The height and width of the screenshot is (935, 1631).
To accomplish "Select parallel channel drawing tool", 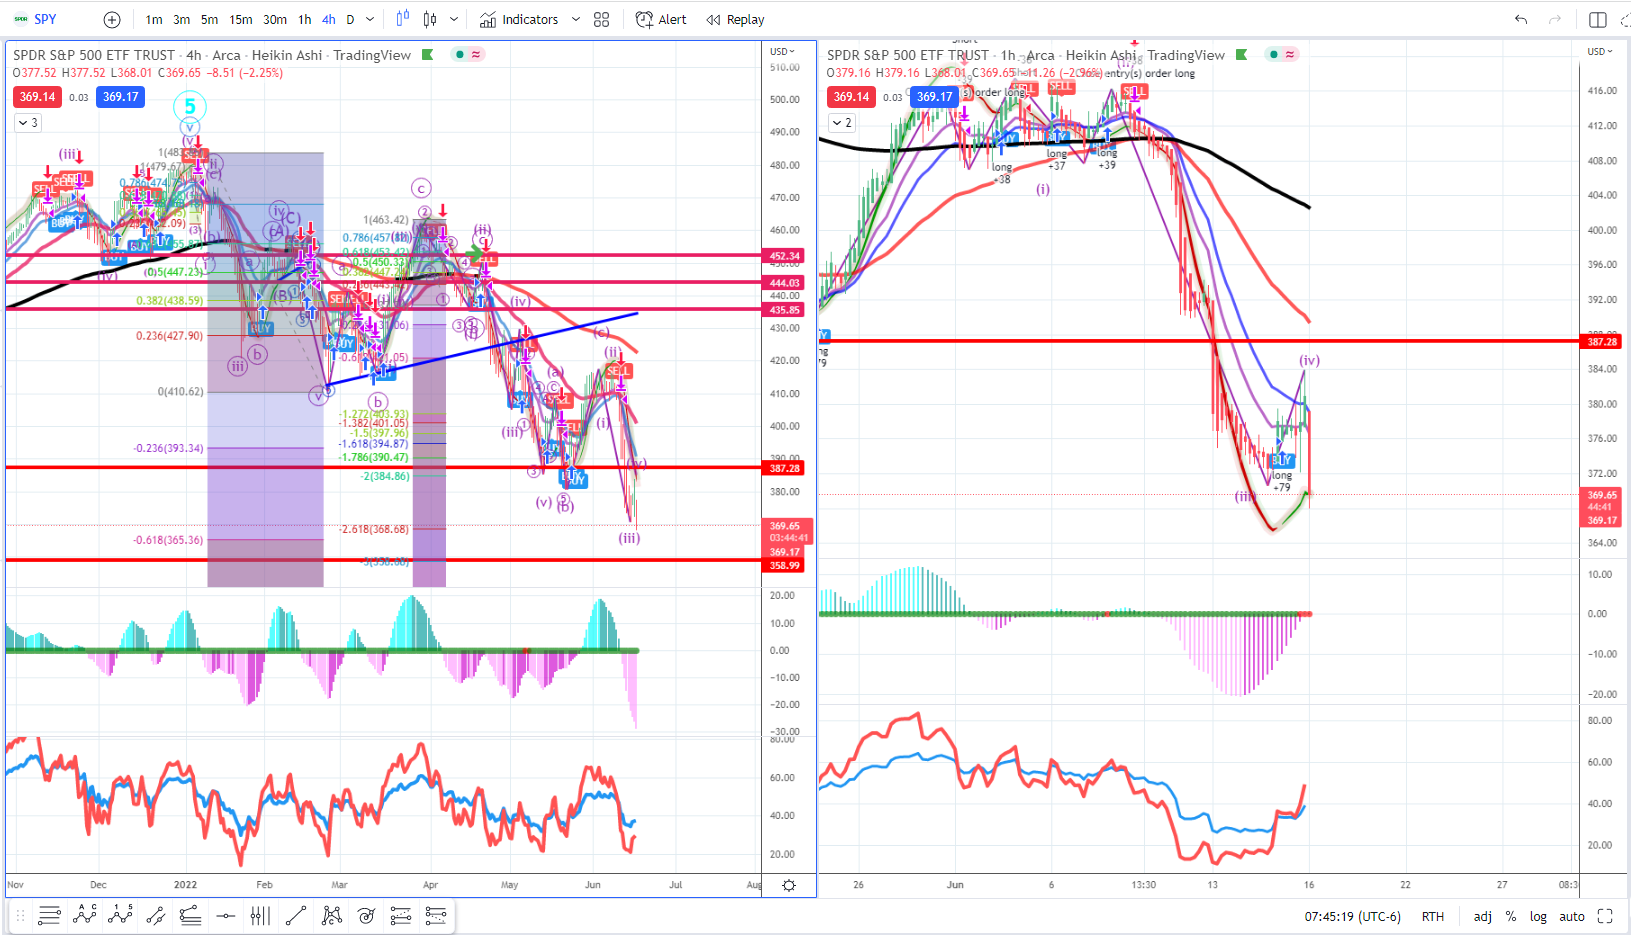I will click(x=155, y=915).
